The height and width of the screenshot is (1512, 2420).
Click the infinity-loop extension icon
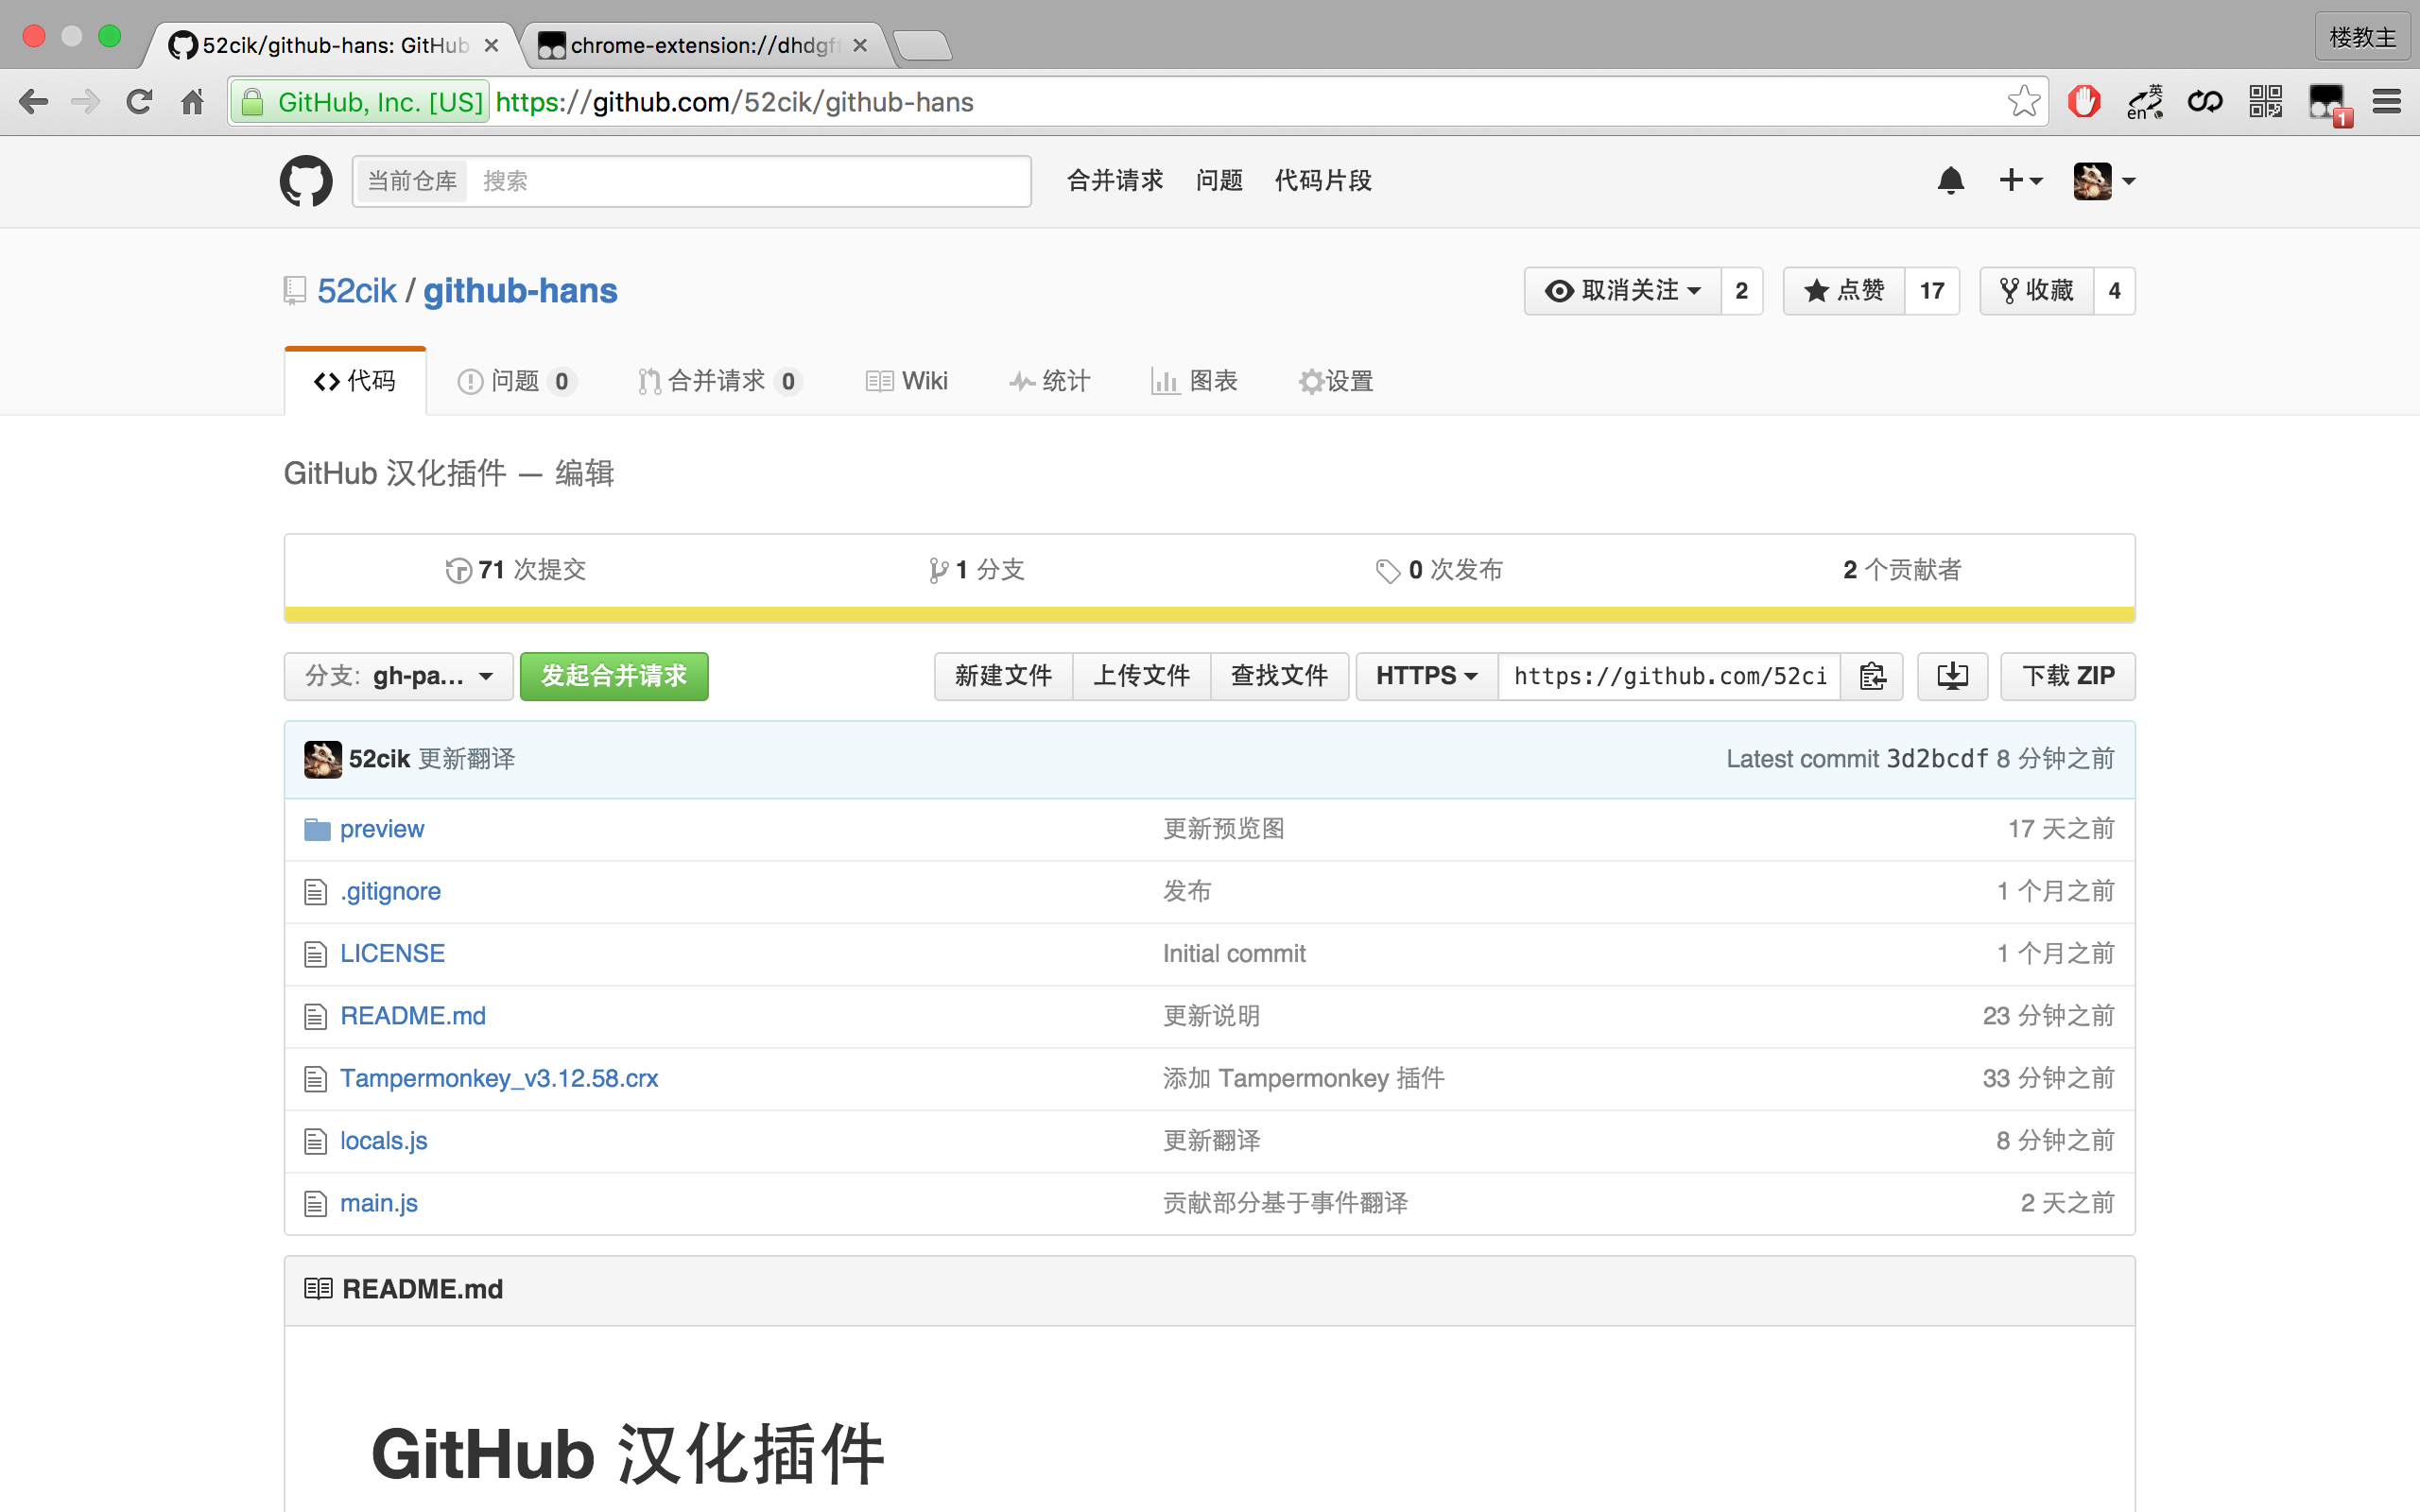pyautogui.click(x=2205, y=102)
